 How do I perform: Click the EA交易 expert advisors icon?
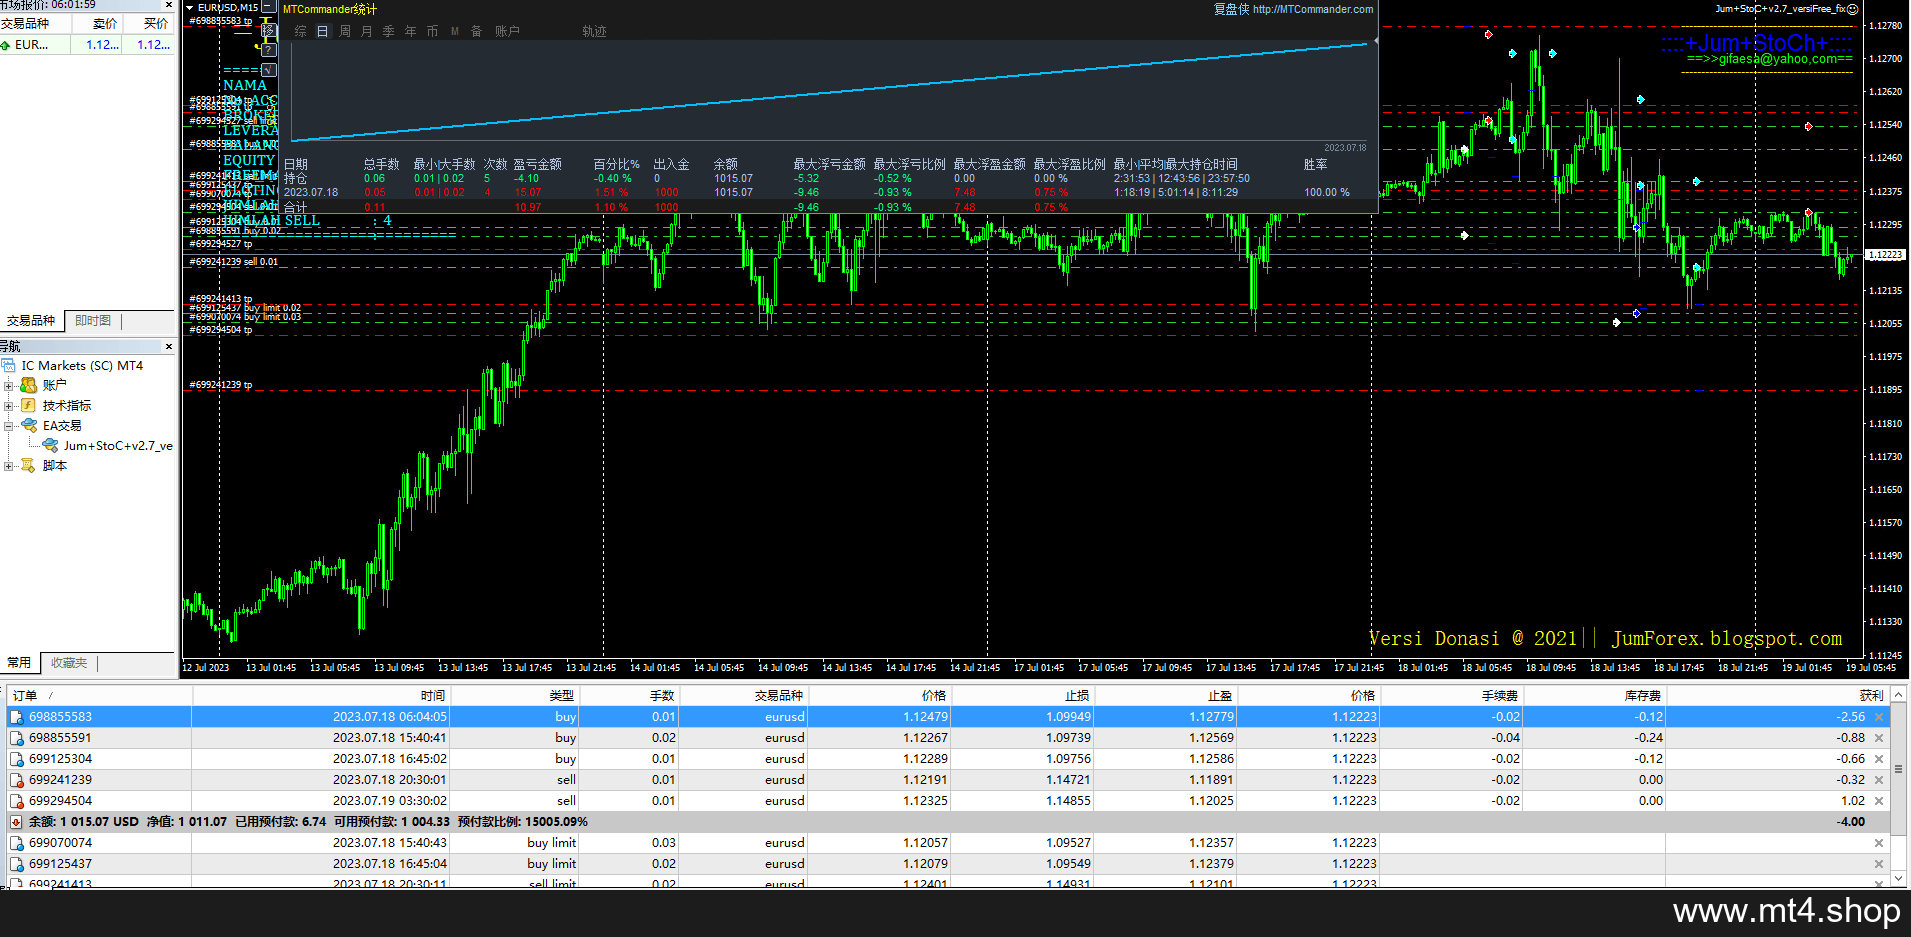point(28,425)
